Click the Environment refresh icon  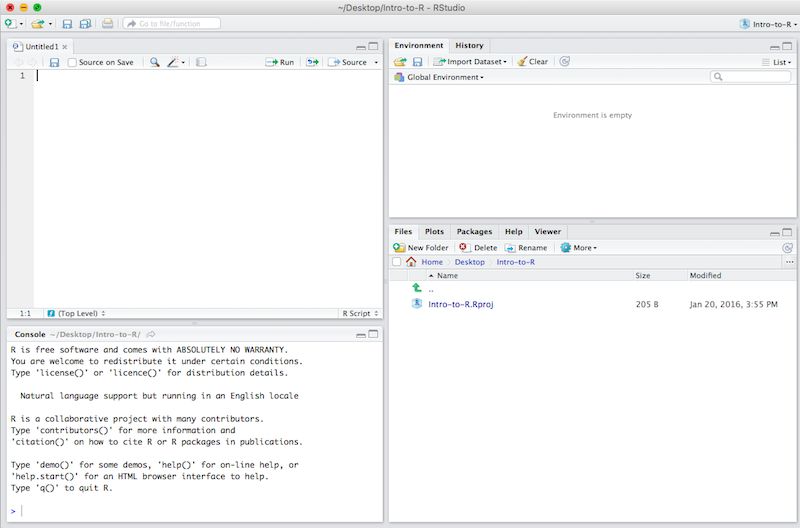564,62
